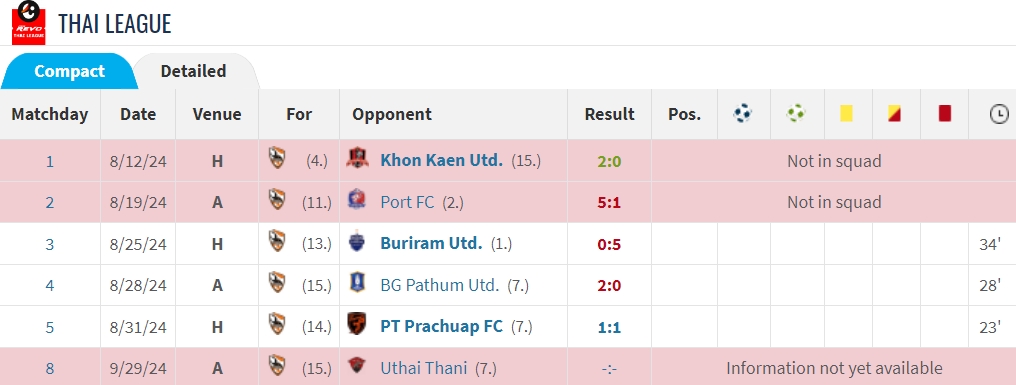Open the 0:5 match result link
Image resolution: width=1016 pixels, height=385 pixels.
608,244
